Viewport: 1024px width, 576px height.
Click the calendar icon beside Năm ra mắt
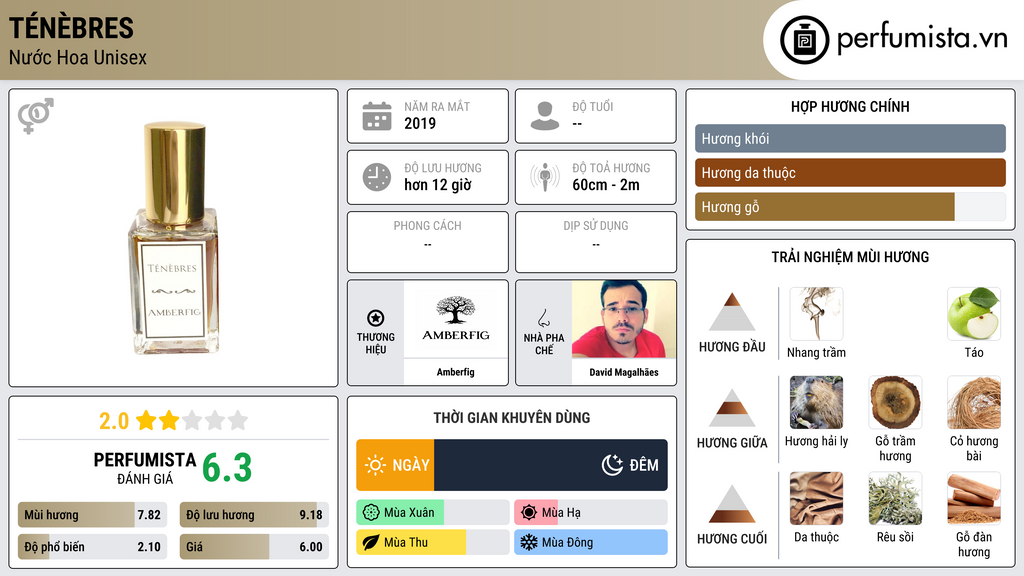(377, 116)
